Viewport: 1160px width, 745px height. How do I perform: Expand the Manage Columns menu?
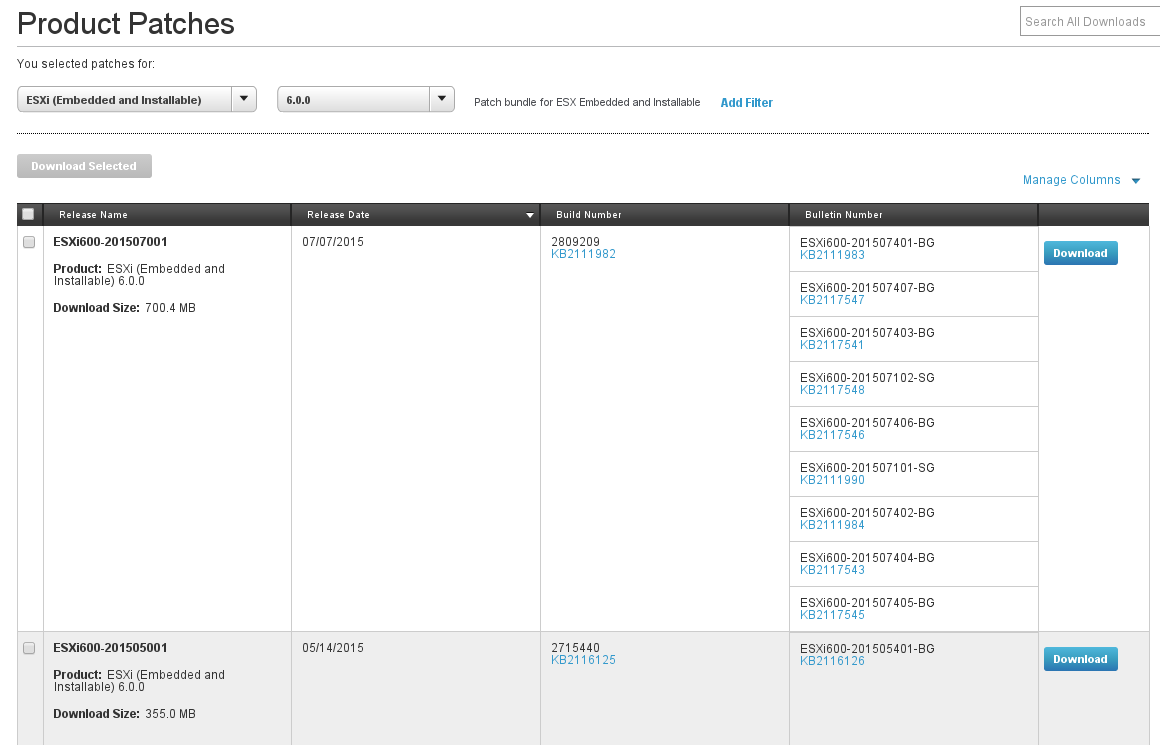coord(1082,180)
